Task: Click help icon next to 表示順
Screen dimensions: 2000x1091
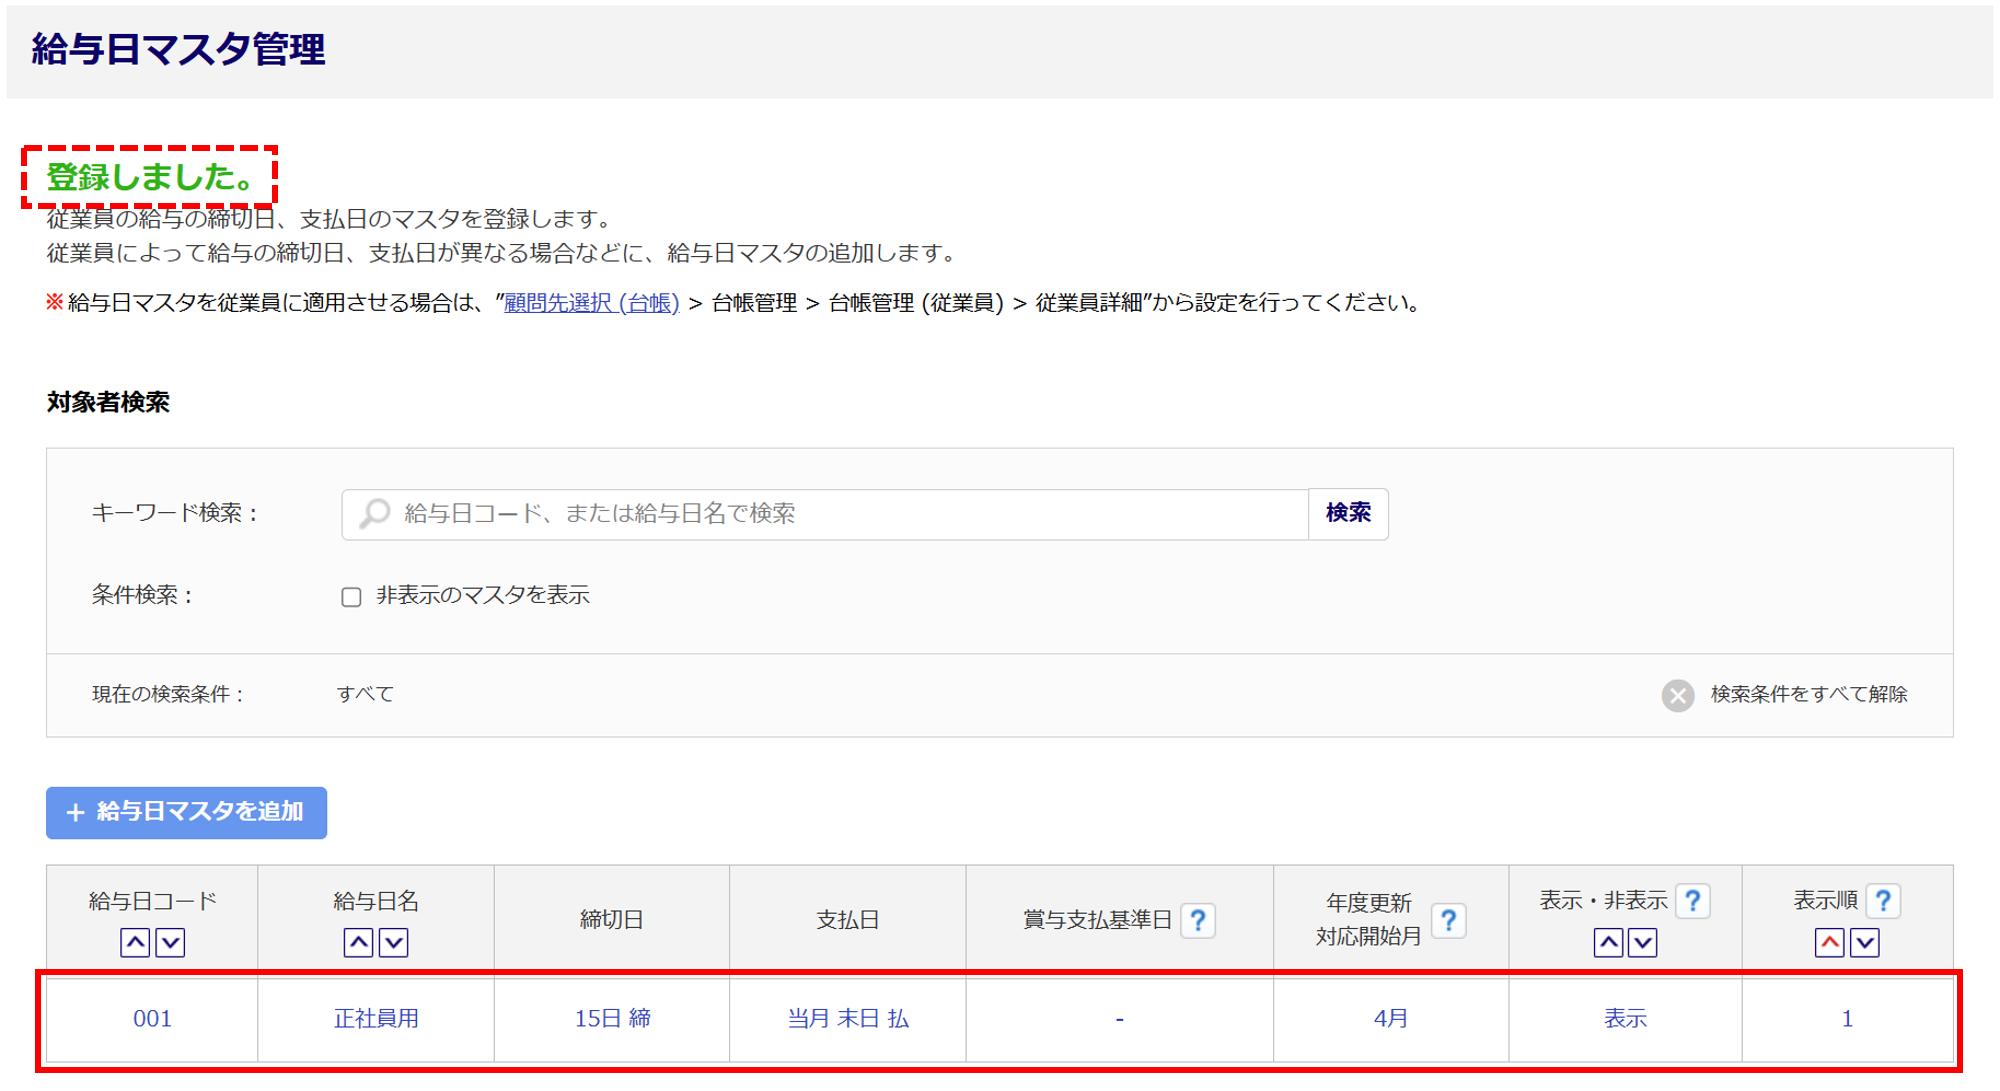Action: click(x=1882, y=901)
